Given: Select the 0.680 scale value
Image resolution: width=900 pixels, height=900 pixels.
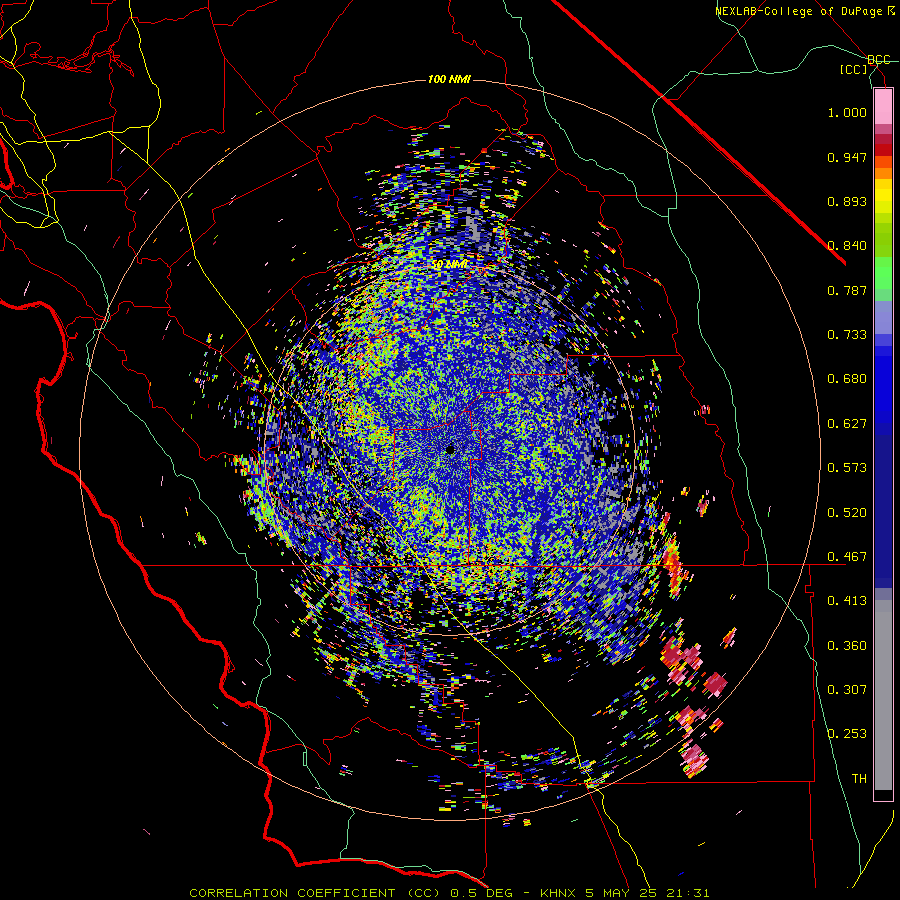Looking at the screenshot, I should click(x=847, y=379).
